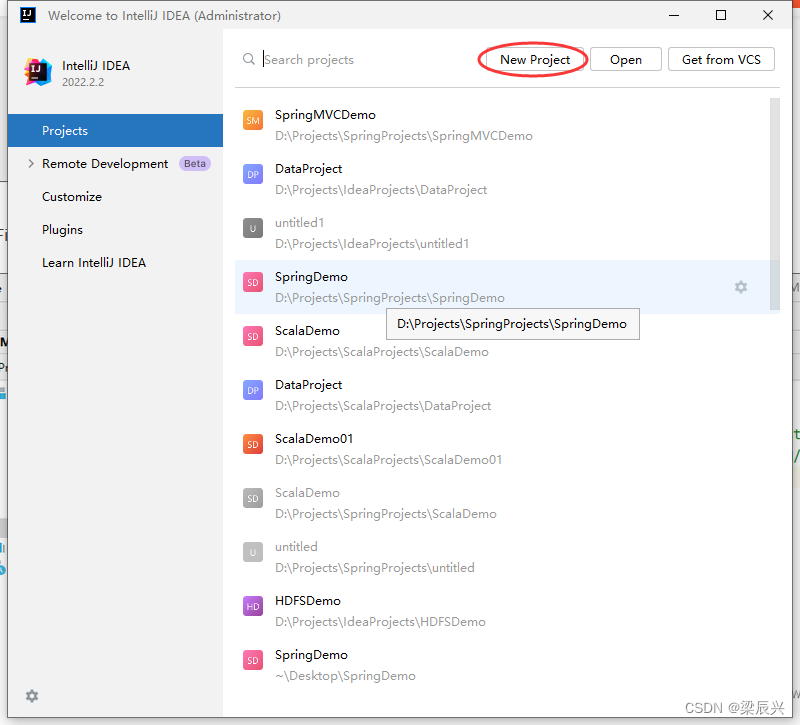Click the path ~\Desktop\SpringDemo
This screenshot has width=800, height=725.
[345, 676]
